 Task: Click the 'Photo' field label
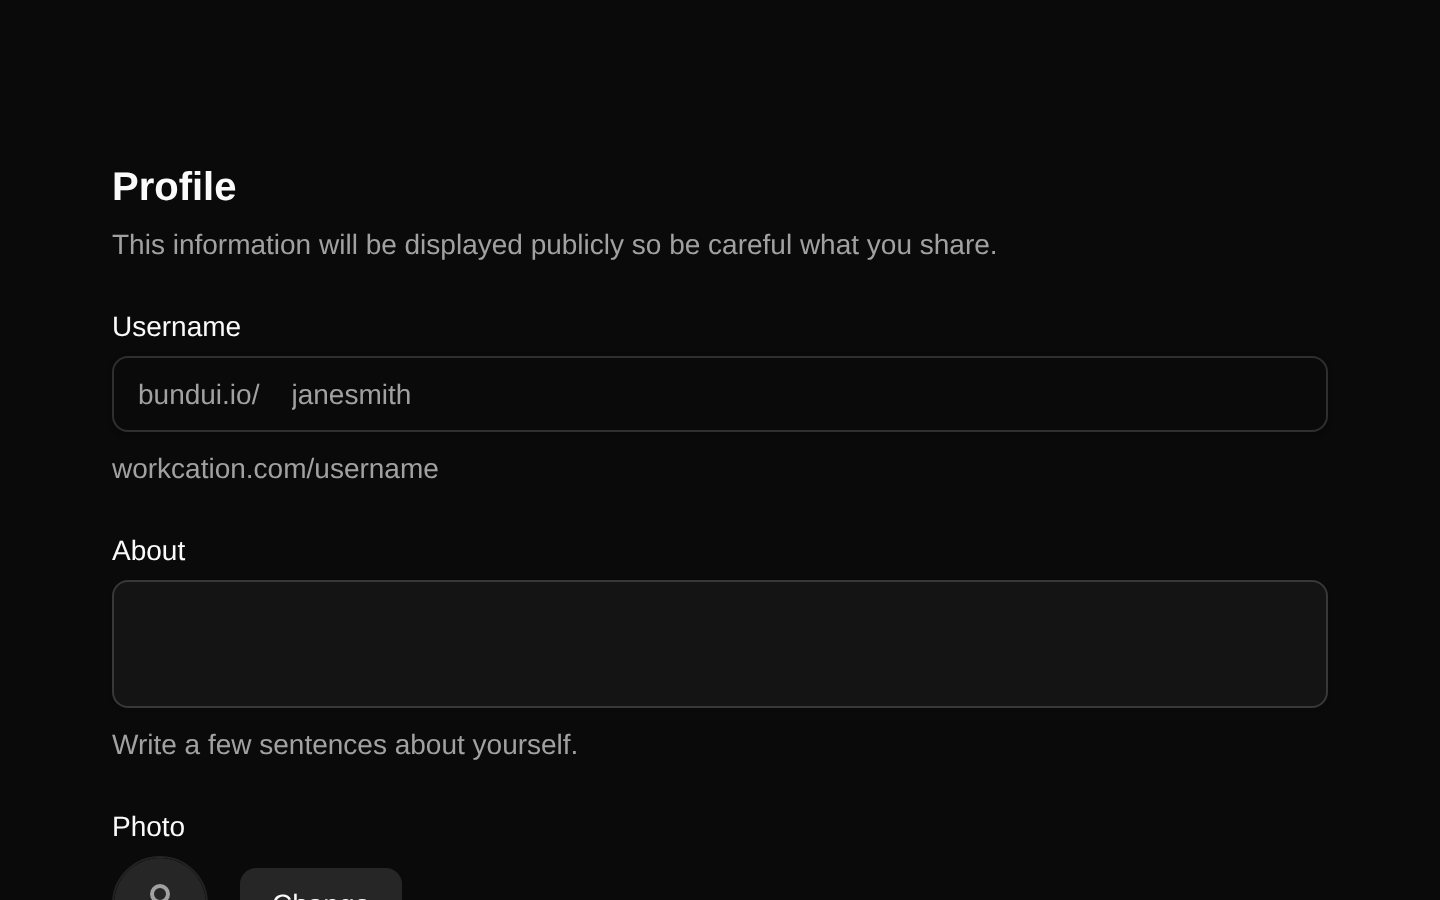[149, 827]
